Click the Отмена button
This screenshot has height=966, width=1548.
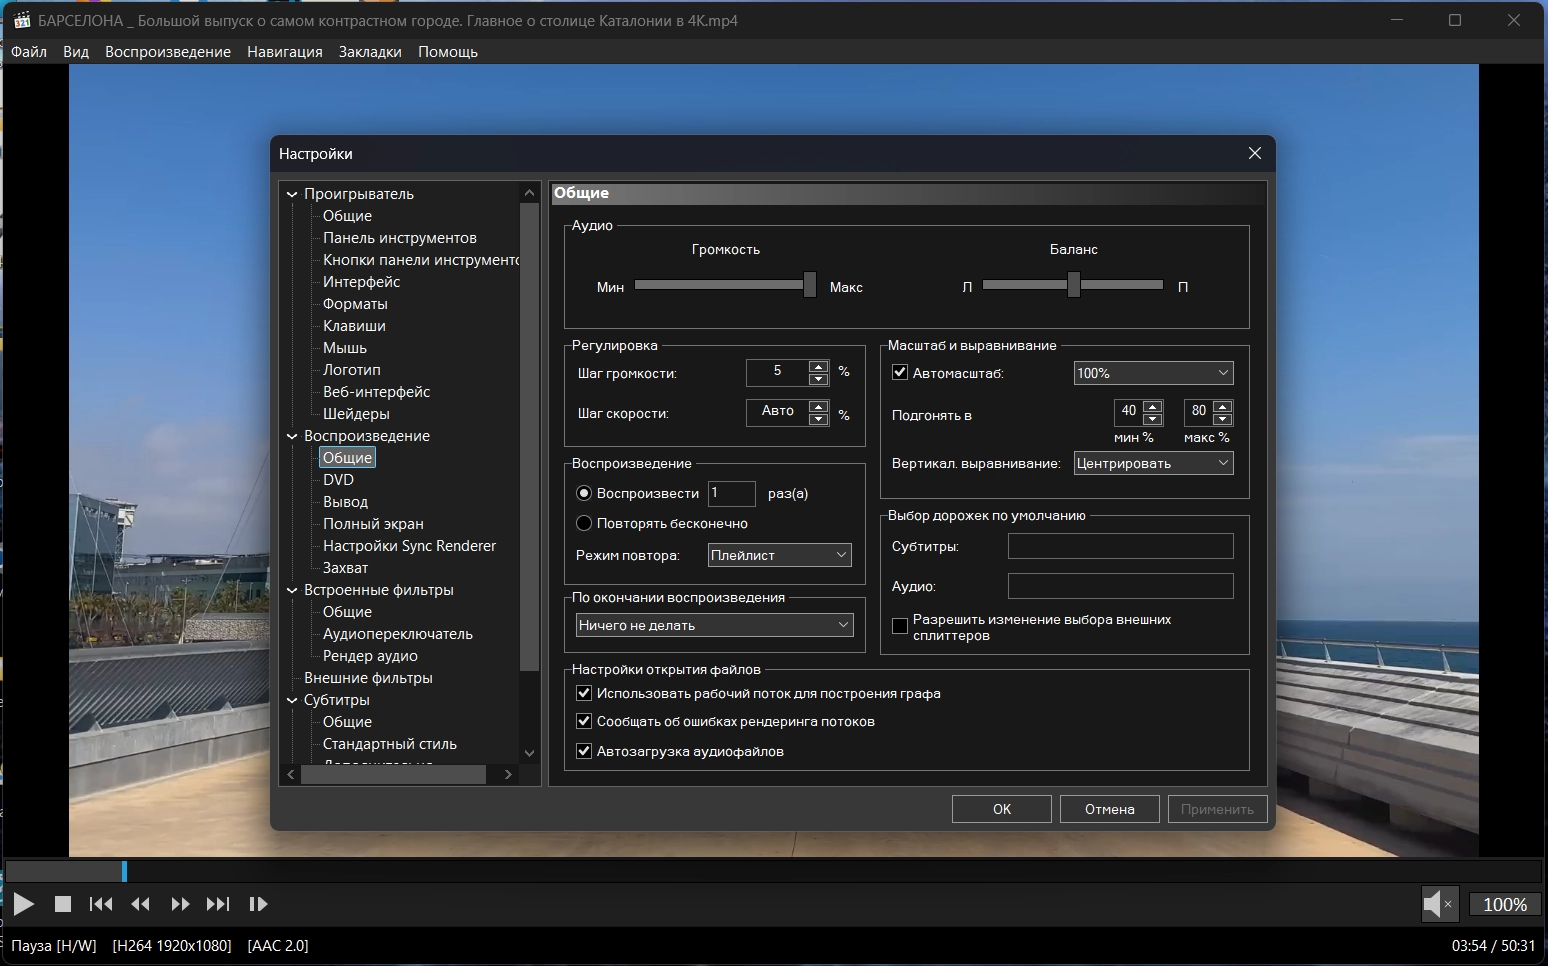coord(1109,809)
